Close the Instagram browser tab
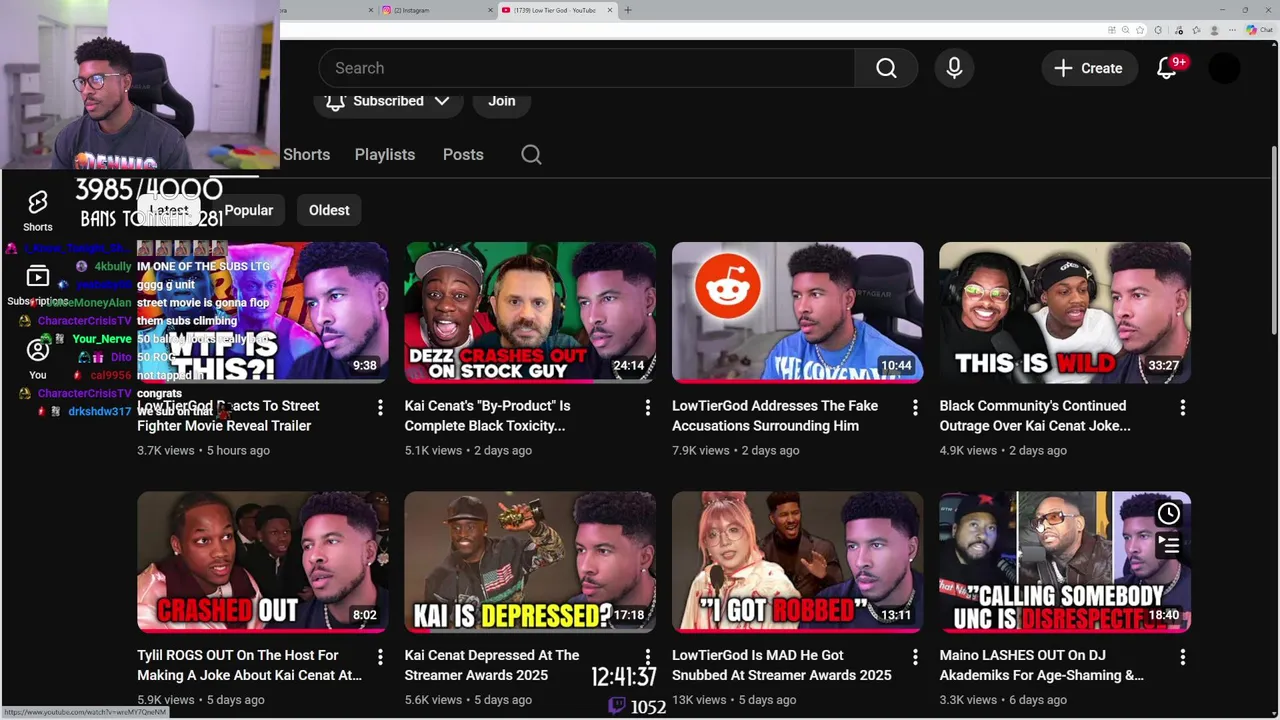The height and width of the screenshot is (720, 1280). 491,10
